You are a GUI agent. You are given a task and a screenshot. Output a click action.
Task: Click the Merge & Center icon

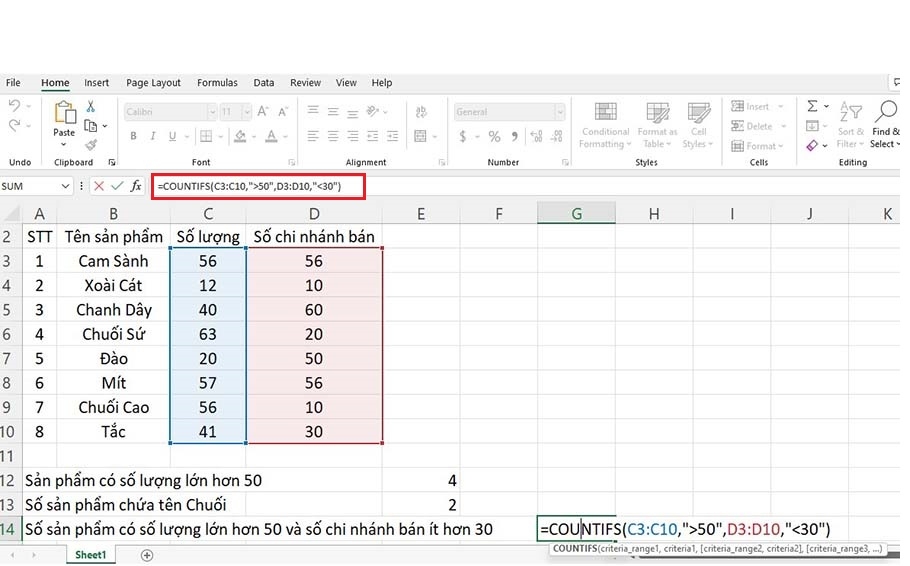point(421,136)
